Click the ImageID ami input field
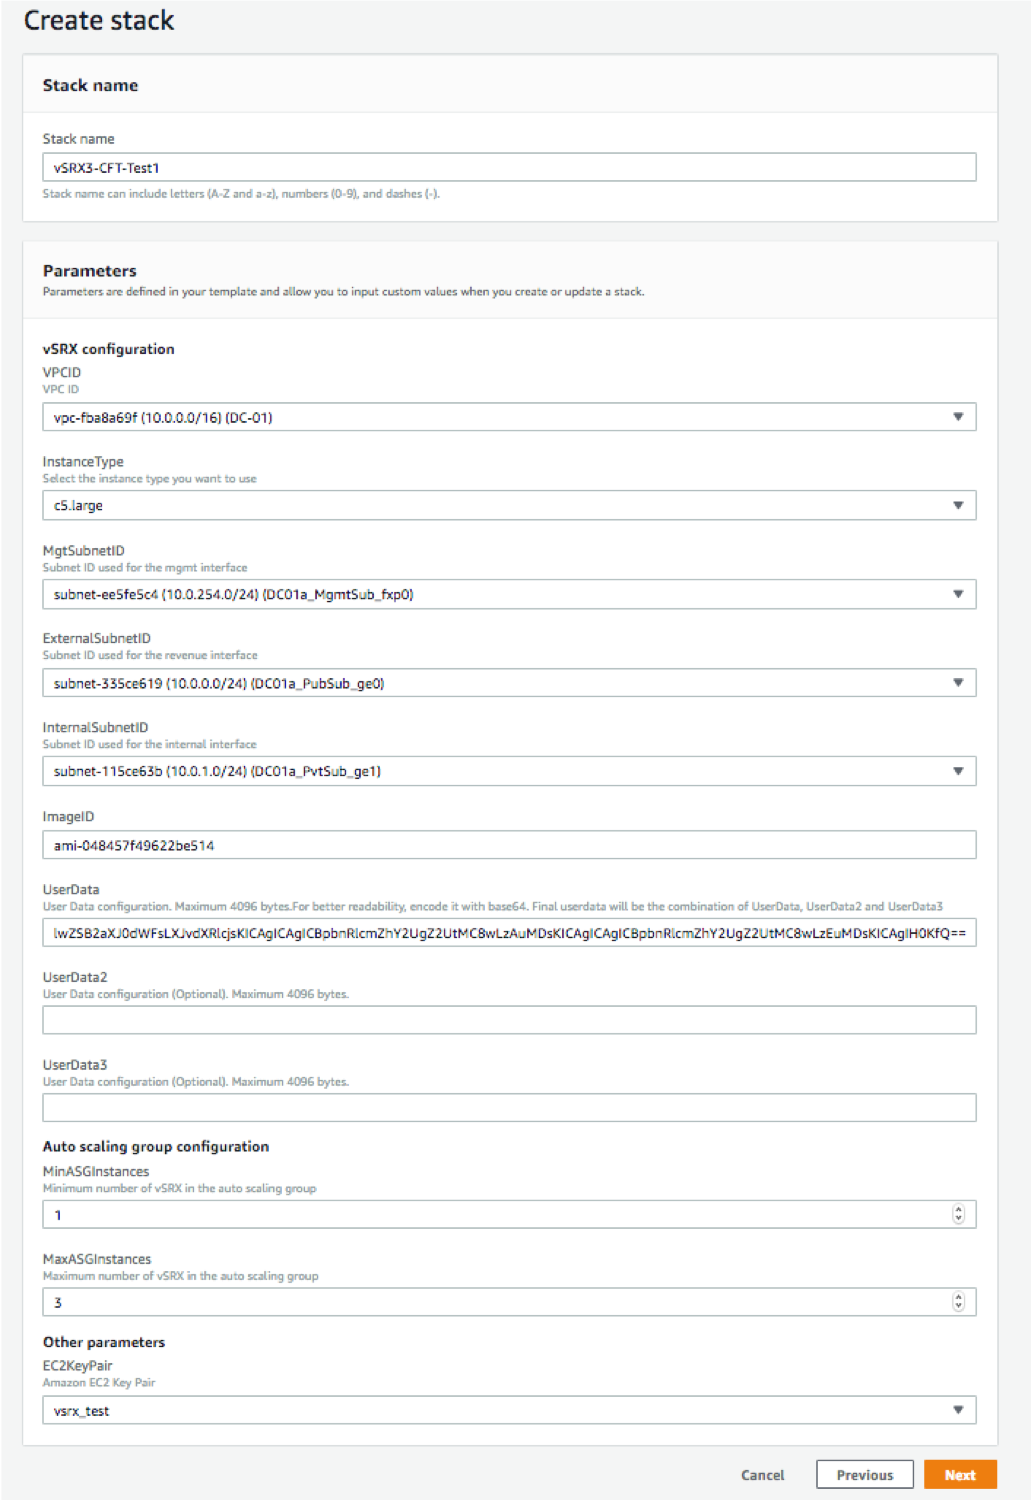 508,845
